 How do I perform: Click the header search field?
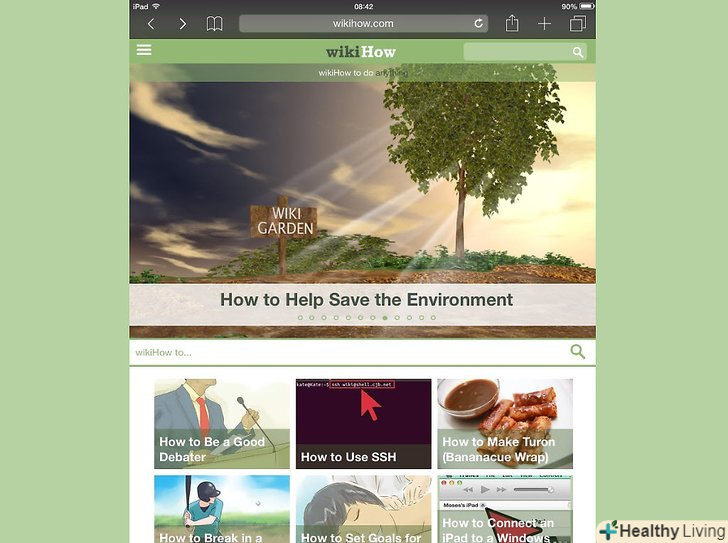tap(525, 52)
